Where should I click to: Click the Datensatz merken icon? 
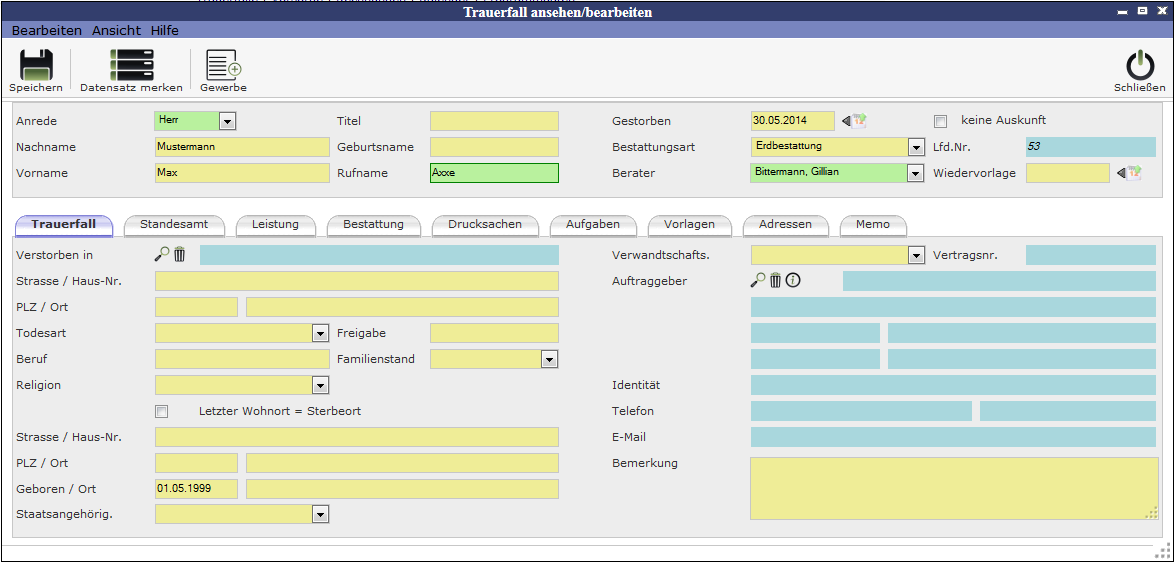pyautogui.click(x=131, y=65)
